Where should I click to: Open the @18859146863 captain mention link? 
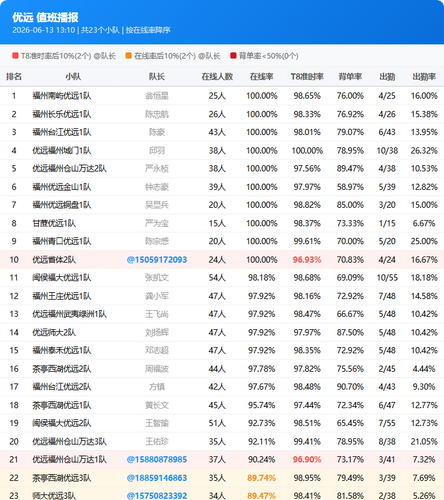click(x=157, y=478)
